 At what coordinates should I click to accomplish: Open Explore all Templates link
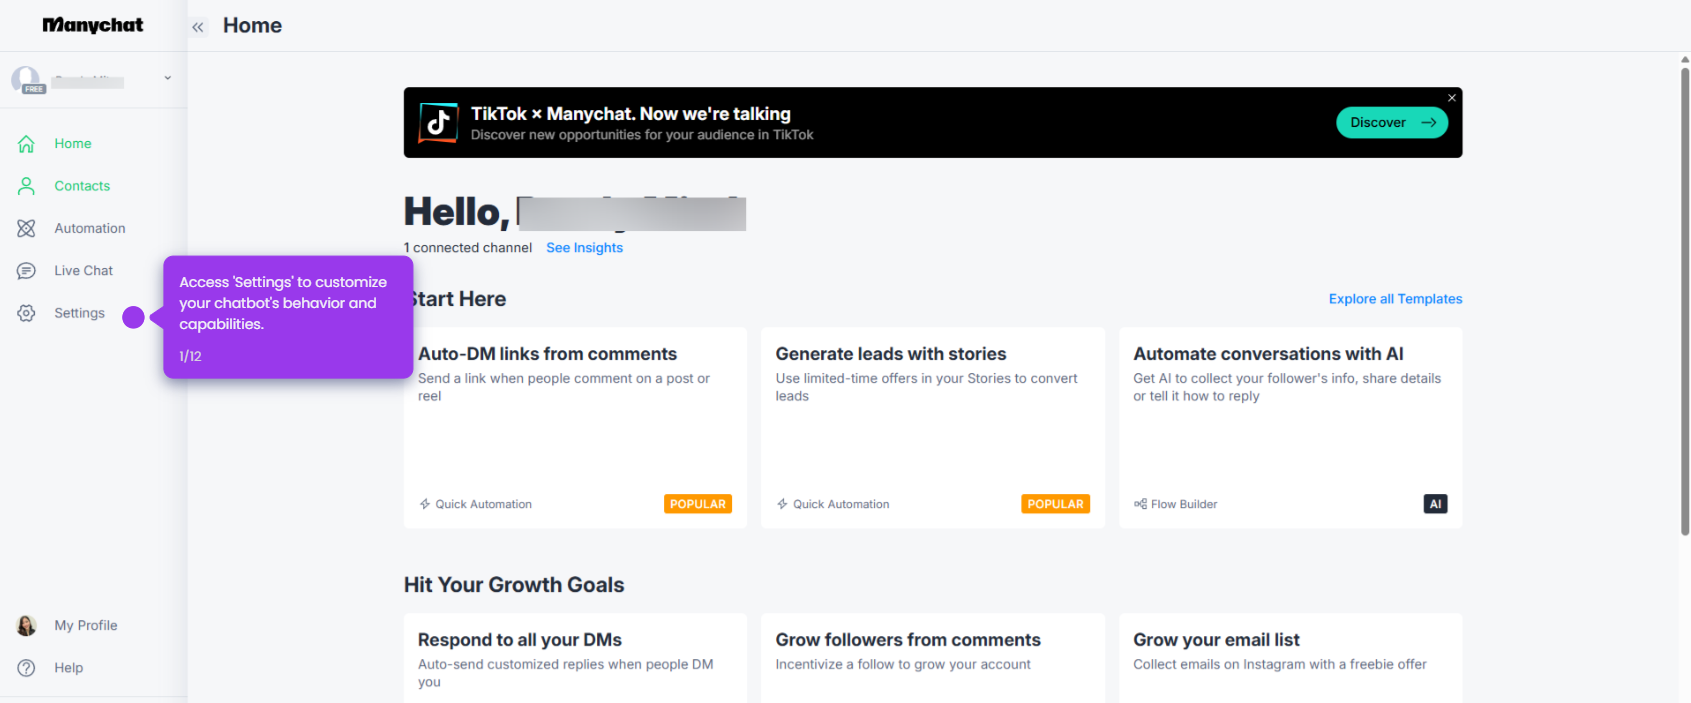point(1395,299)
